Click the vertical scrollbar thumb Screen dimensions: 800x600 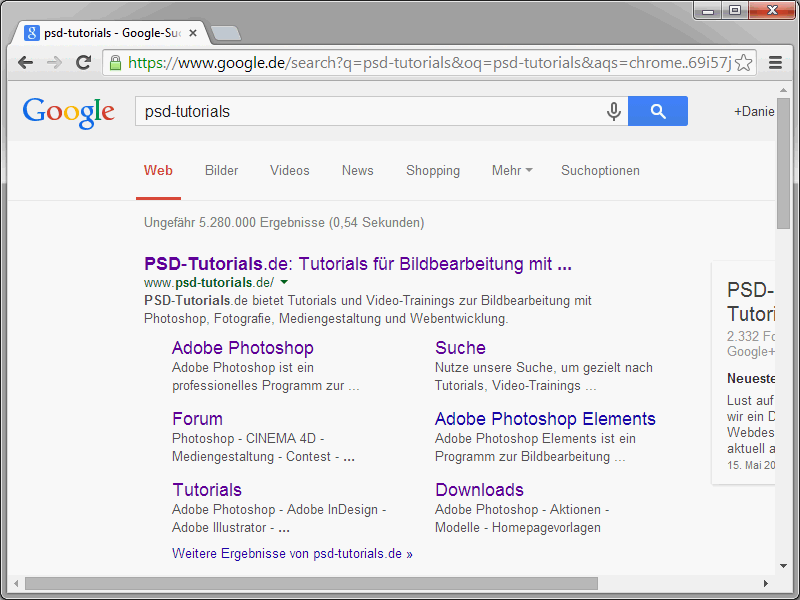[783, 162]
